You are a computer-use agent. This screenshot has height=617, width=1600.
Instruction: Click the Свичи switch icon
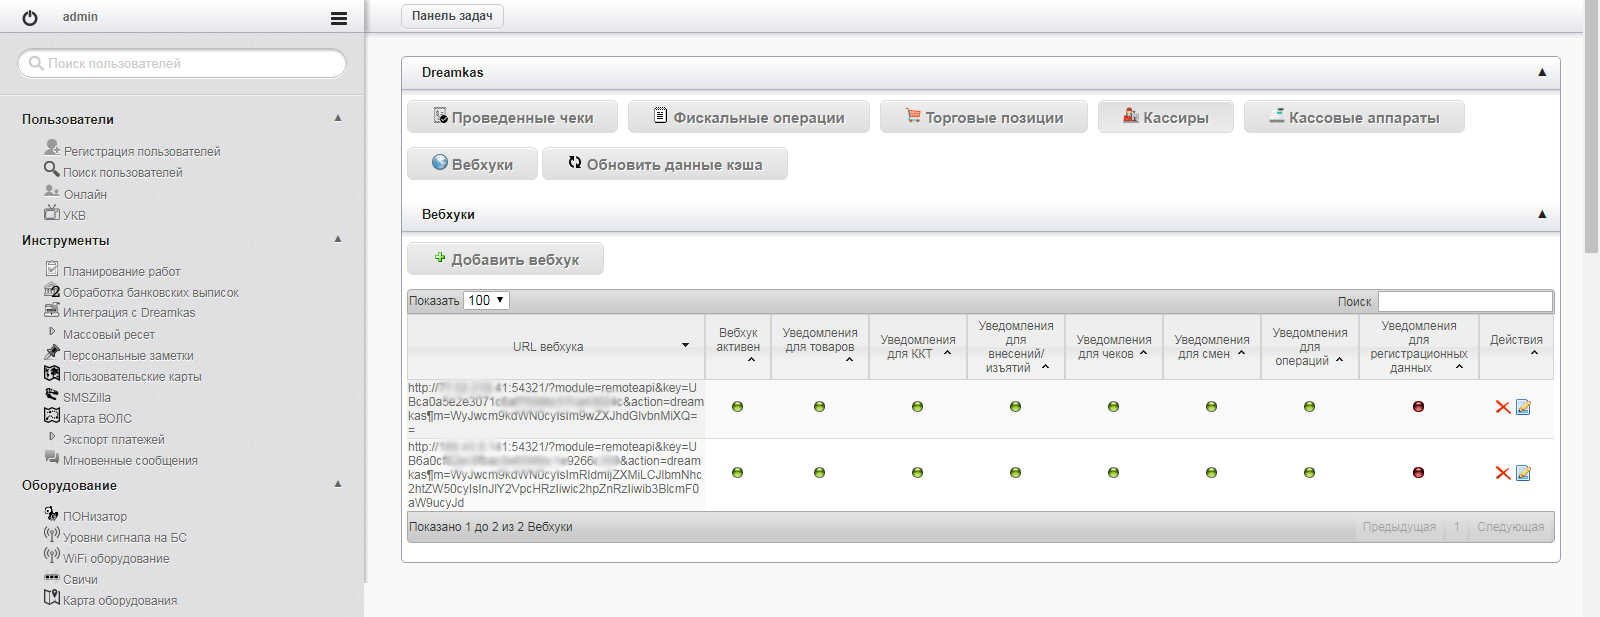[52, 577]
